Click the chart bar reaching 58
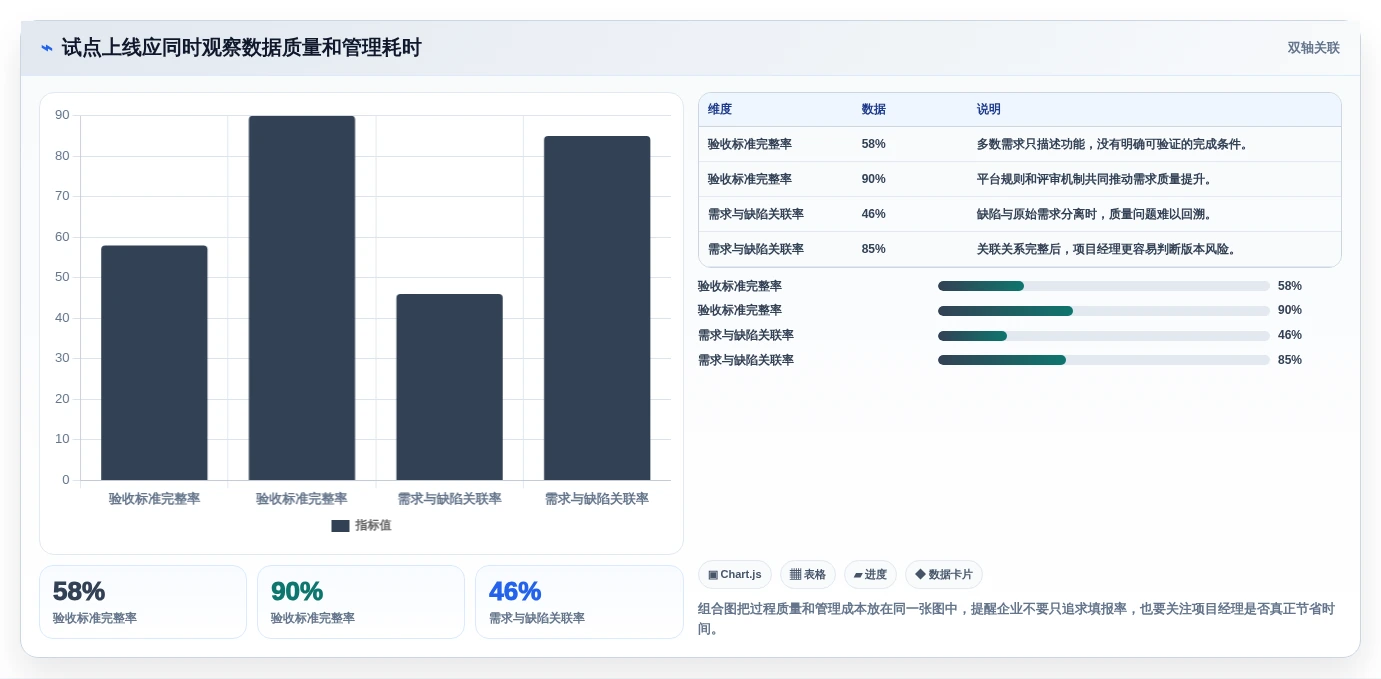 click(x=154, y=363)
